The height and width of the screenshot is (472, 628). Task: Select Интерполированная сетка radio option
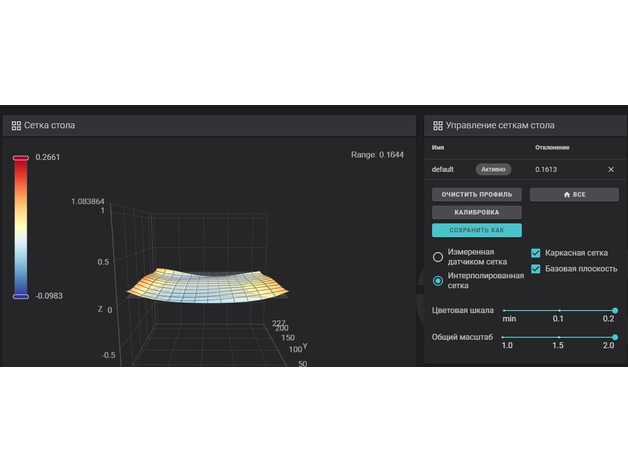tap(438, 281)
